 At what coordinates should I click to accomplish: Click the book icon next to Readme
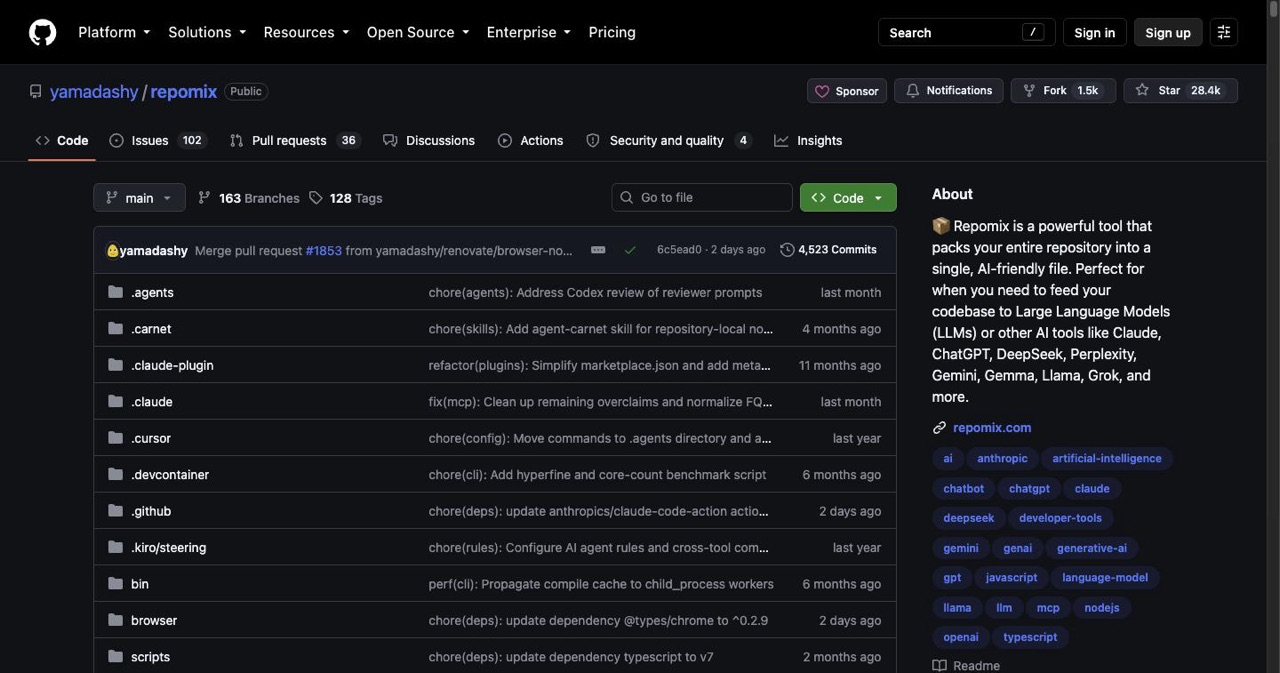pos(939,666)
